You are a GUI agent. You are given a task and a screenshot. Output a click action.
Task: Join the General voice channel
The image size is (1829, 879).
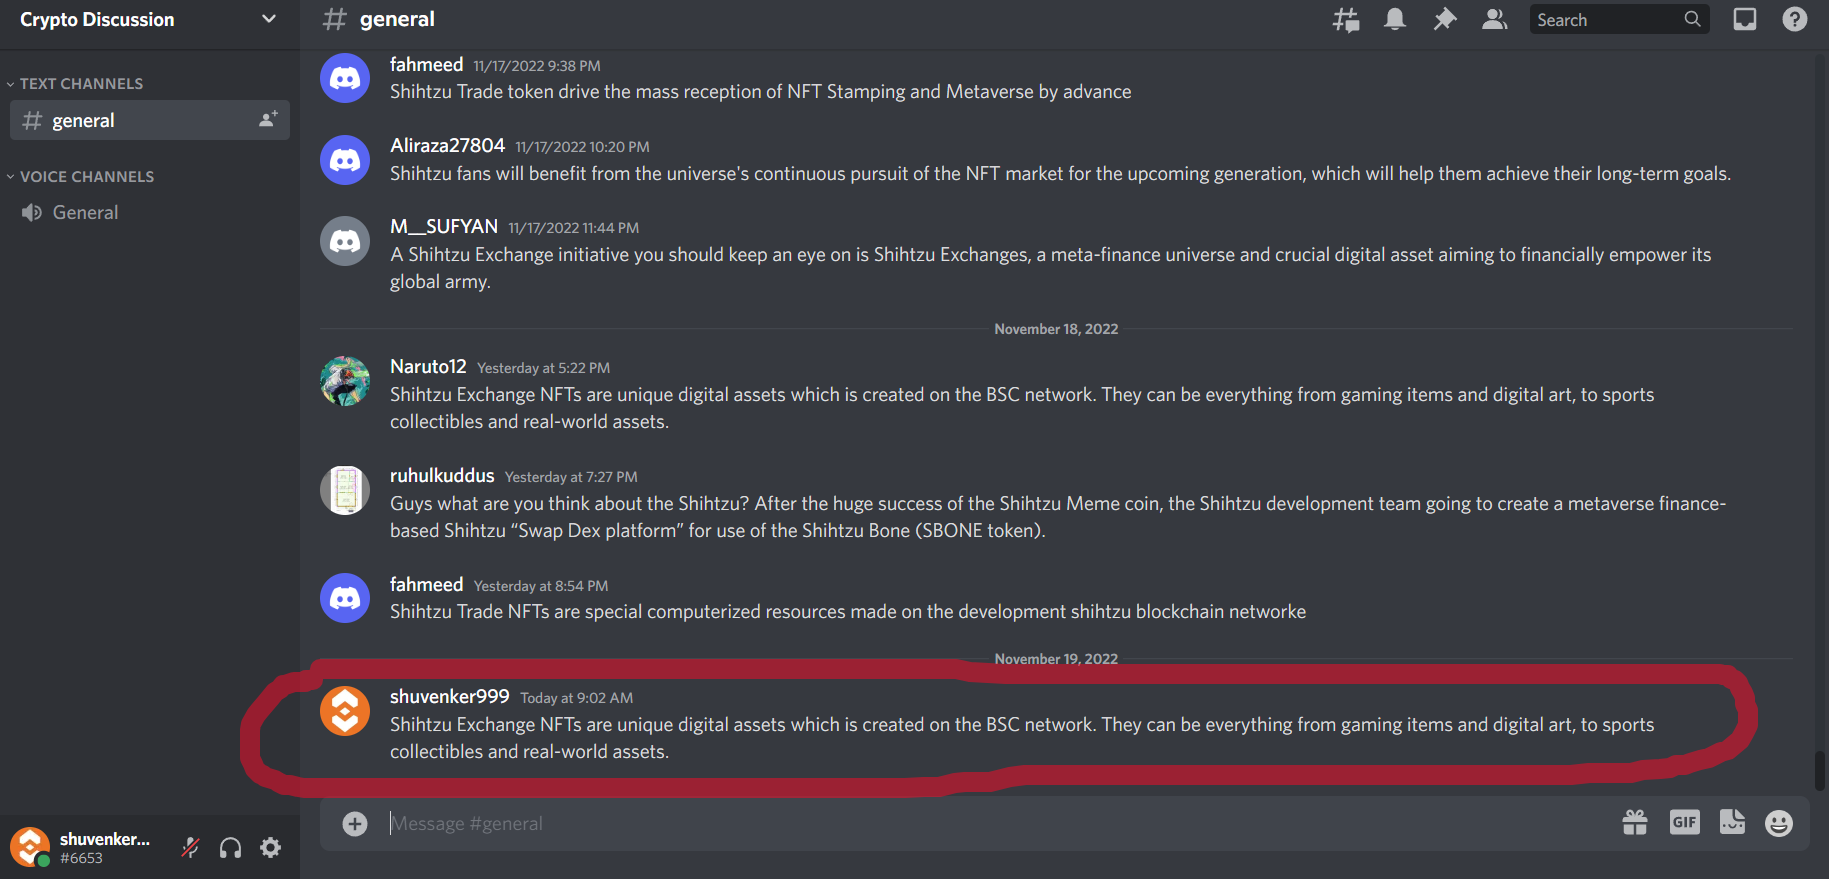click(150, 213)
